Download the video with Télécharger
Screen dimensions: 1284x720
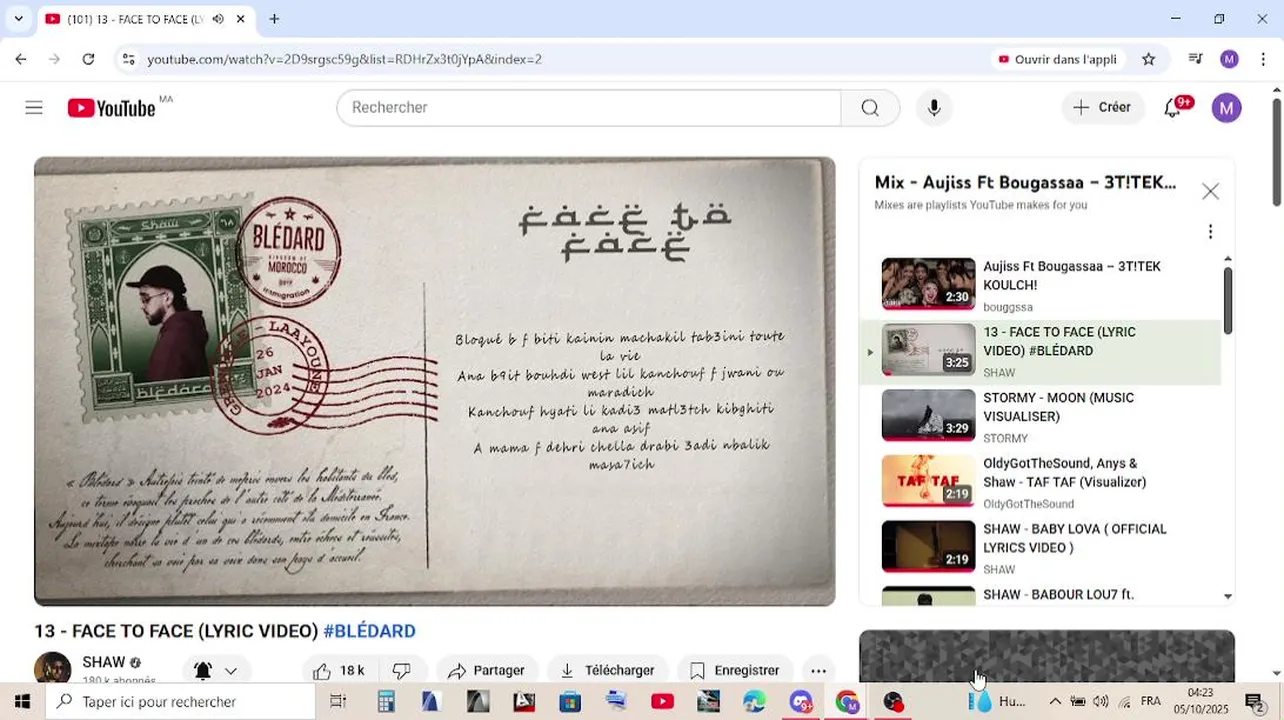coord(608,671)
